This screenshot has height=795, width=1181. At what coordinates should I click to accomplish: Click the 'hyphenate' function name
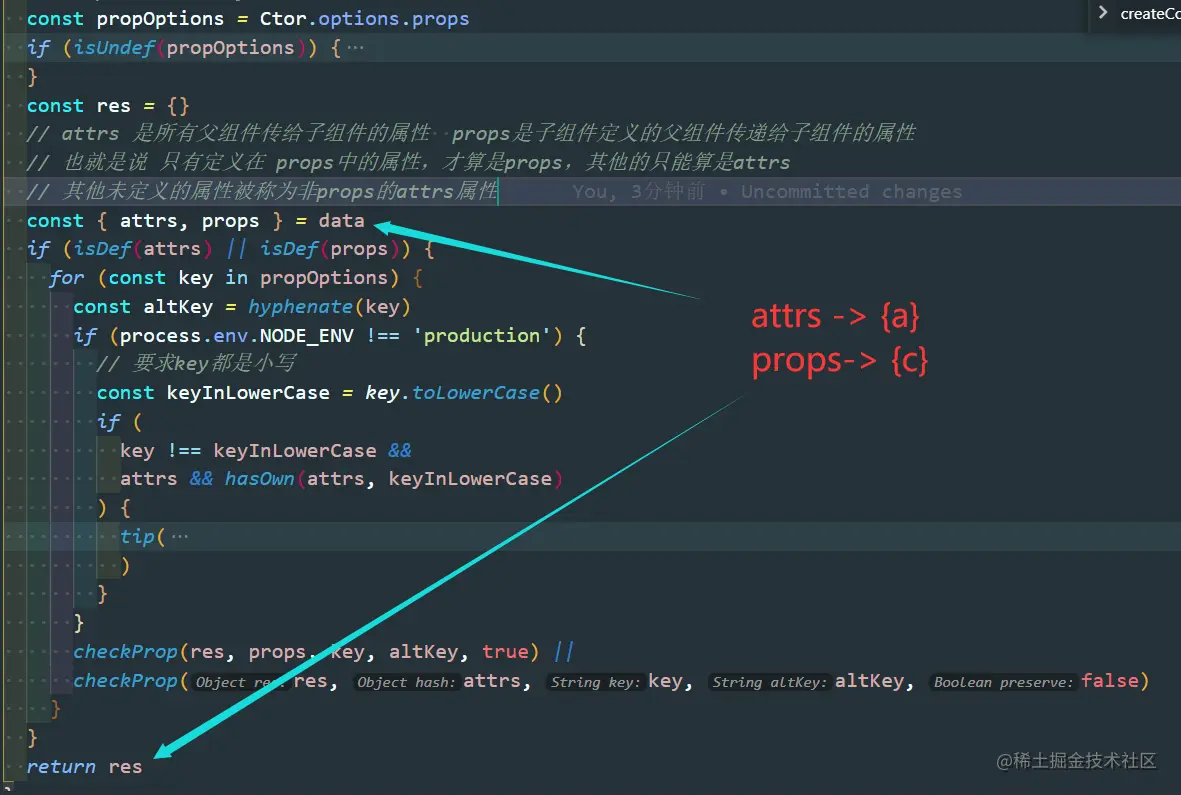pyautogui.click(x=300, y=307)
